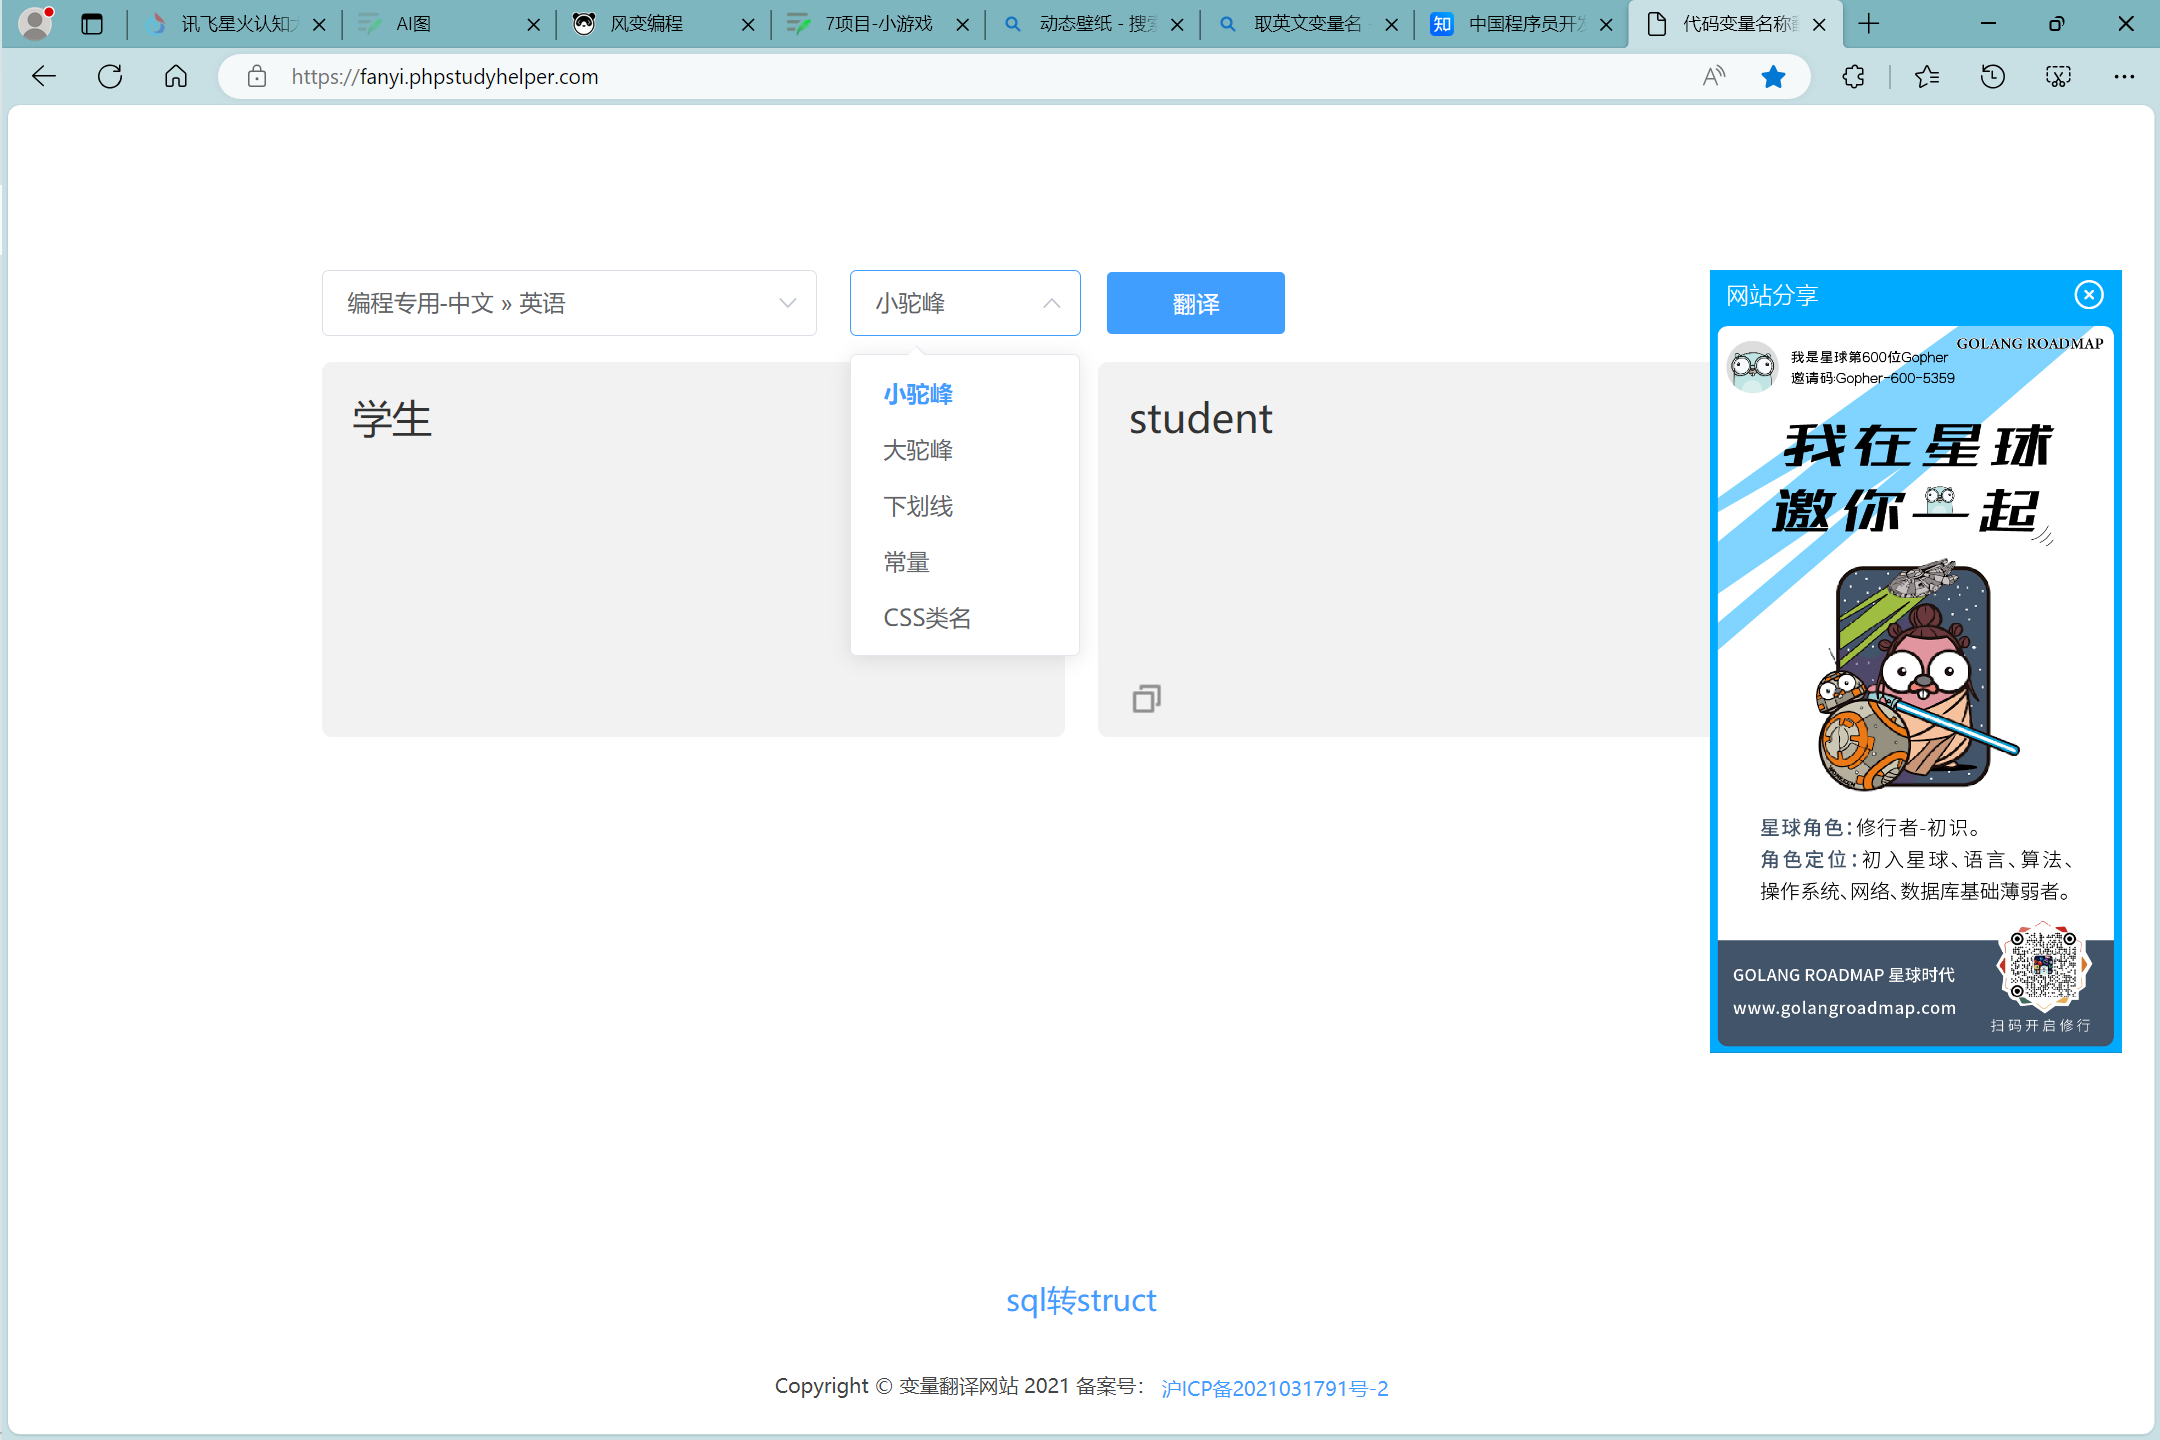The width and height of the screenshot is (2160, 1440).
Task: Choose the 下划线 option
Action: pos(918,506)
